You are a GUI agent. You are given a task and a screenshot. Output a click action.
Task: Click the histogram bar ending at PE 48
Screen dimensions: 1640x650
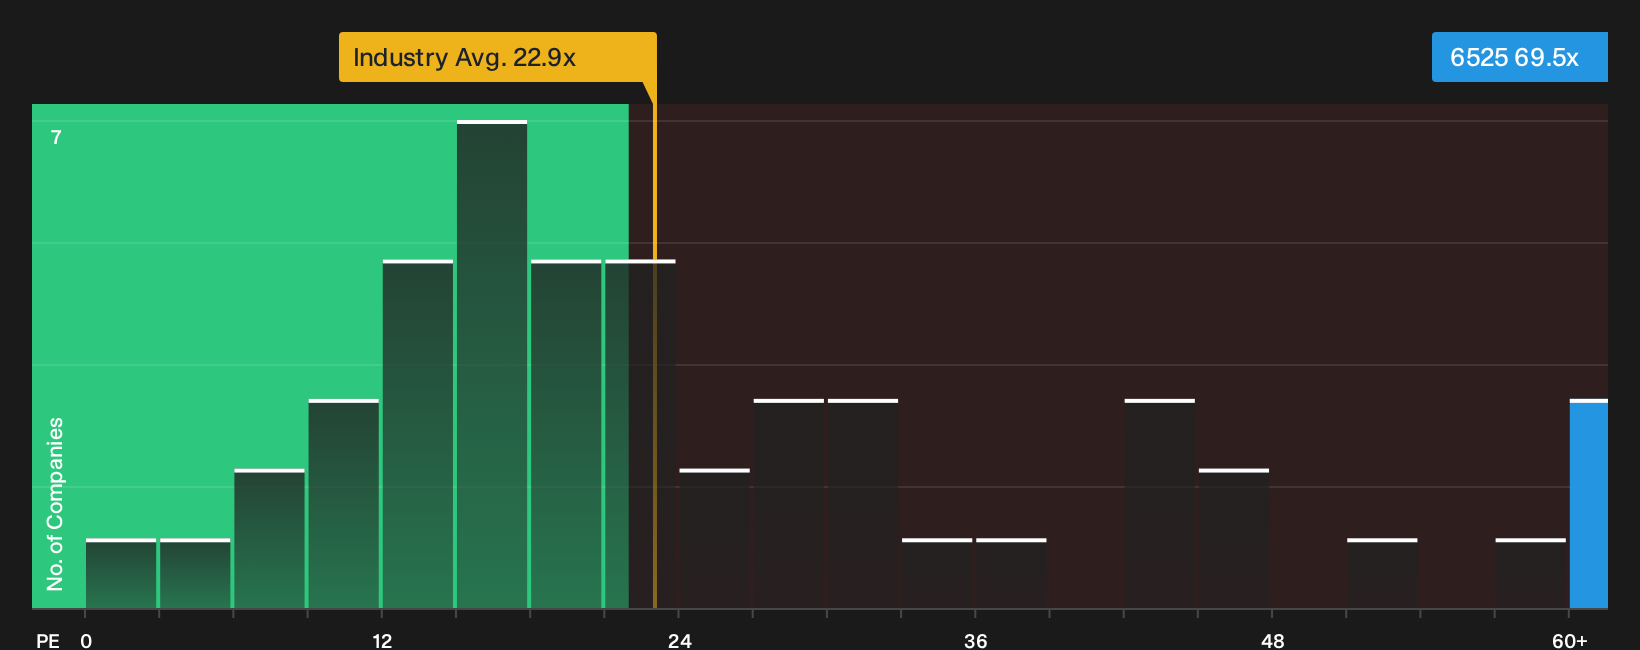[x=1234, y=538]
